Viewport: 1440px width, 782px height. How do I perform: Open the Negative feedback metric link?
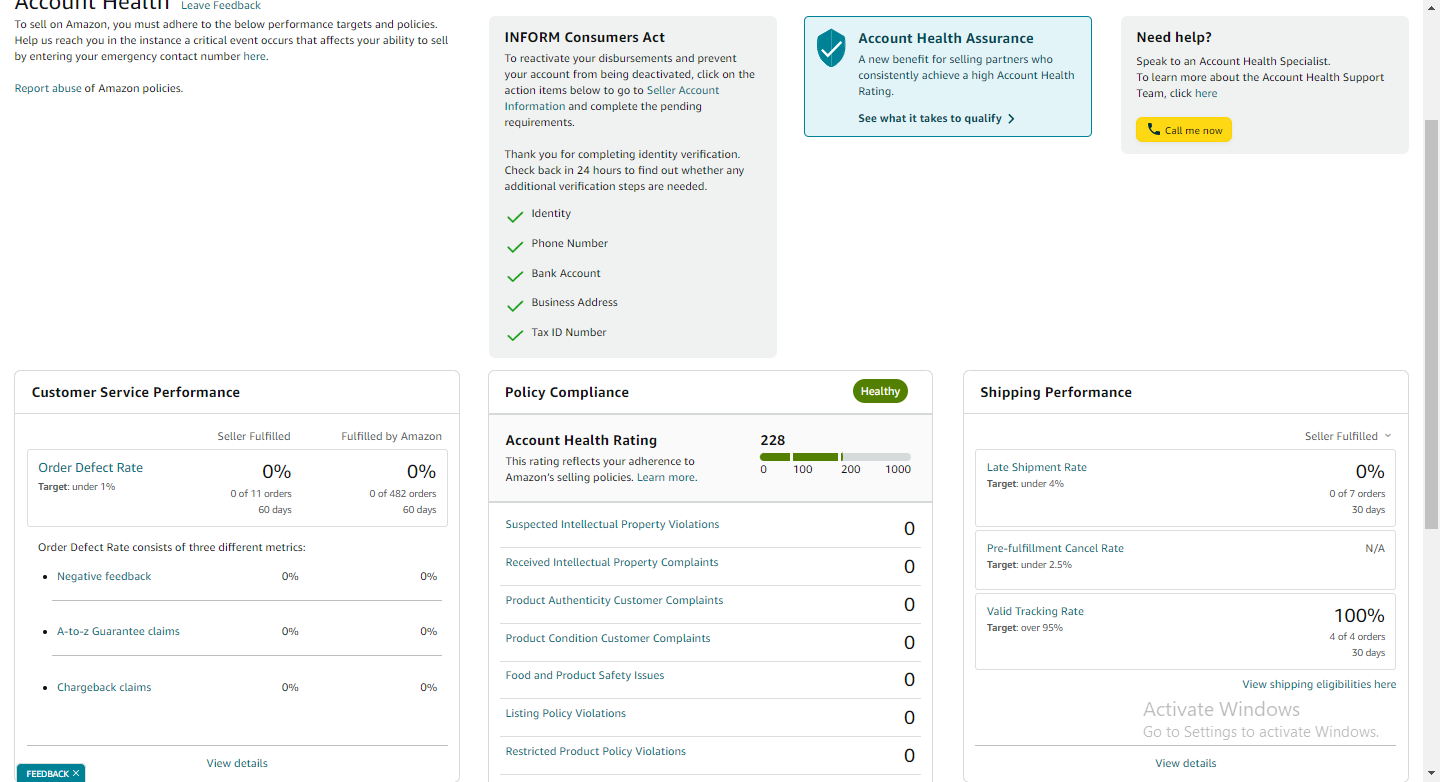click(104, 577)
